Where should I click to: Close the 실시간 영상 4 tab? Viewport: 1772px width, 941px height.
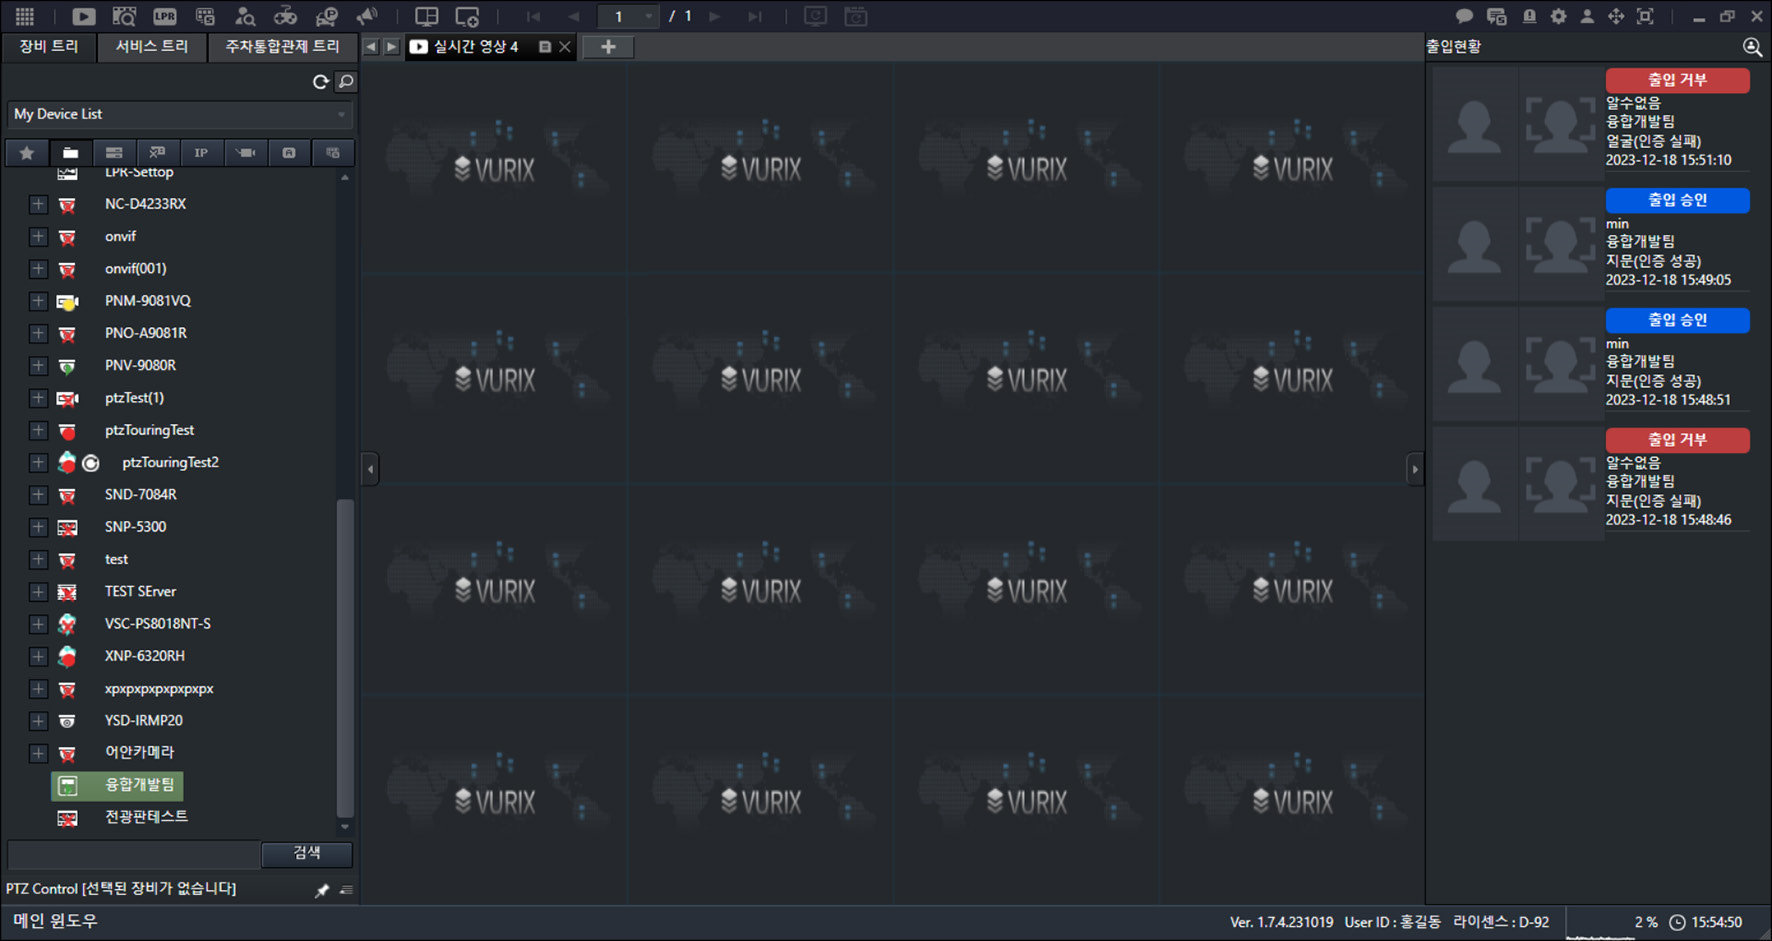pos(565,47)
